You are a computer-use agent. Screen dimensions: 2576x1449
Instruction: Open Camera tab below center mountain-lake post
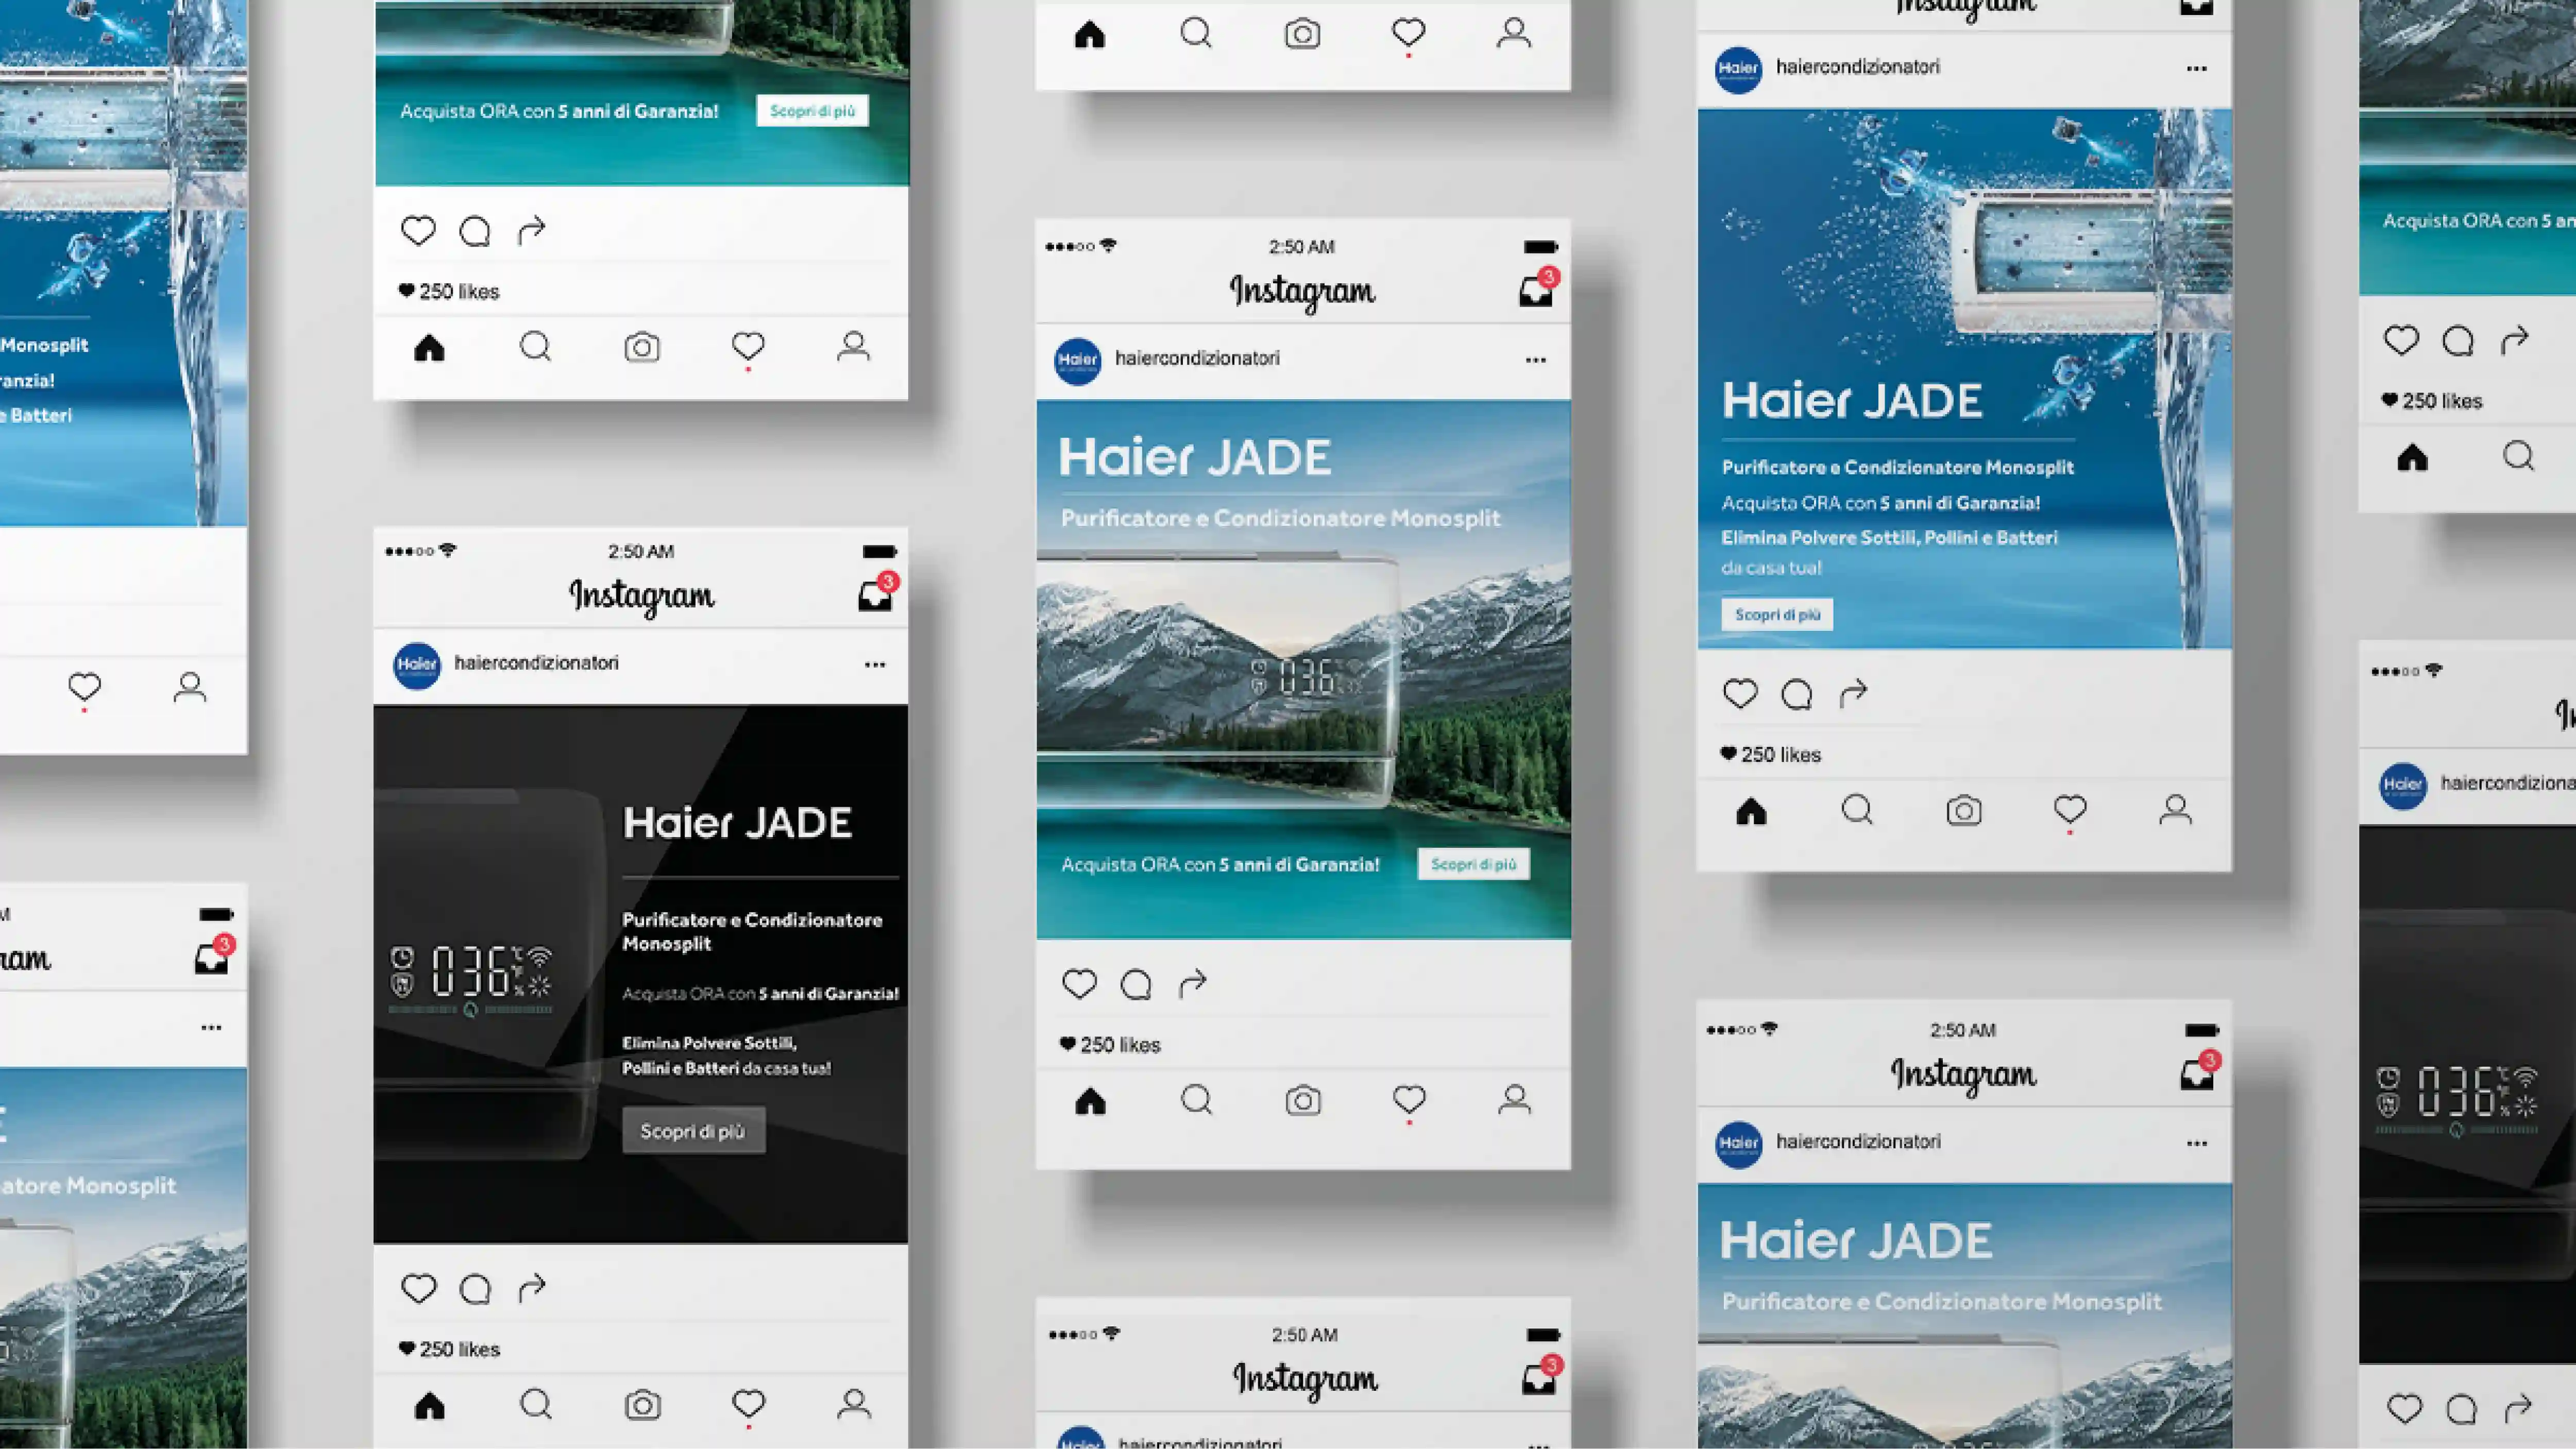click(1303, 1101)
